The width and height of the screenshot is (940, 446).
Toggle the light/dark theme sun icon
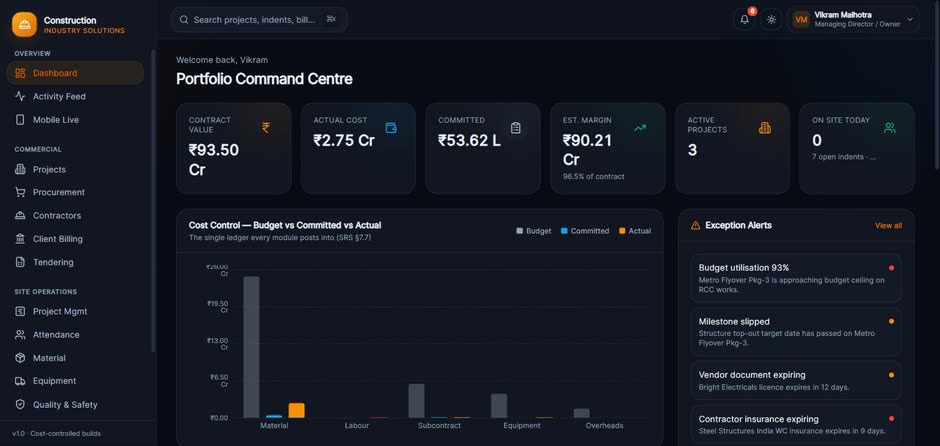pos(771,19)
